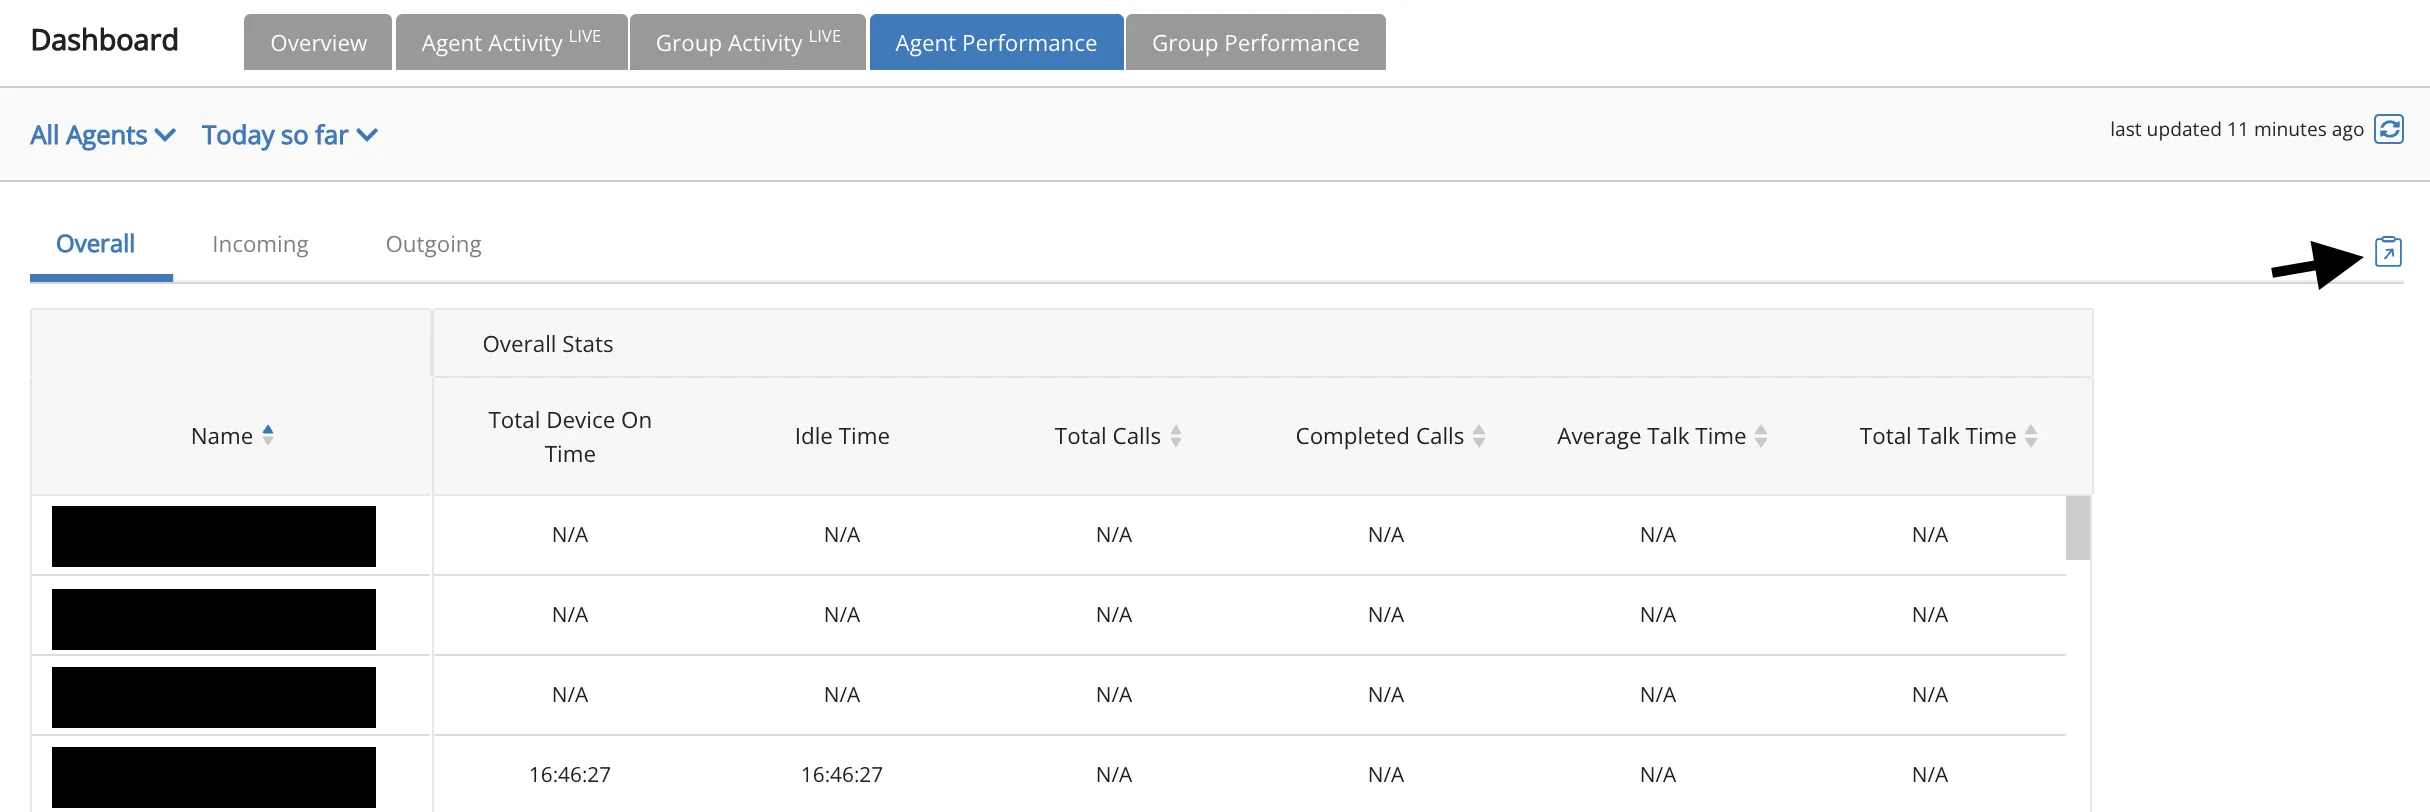This screenshot has height=812, width=2430.
Task: Click the export report icon
Action: pyautogui.click(x=2388, y=251)
